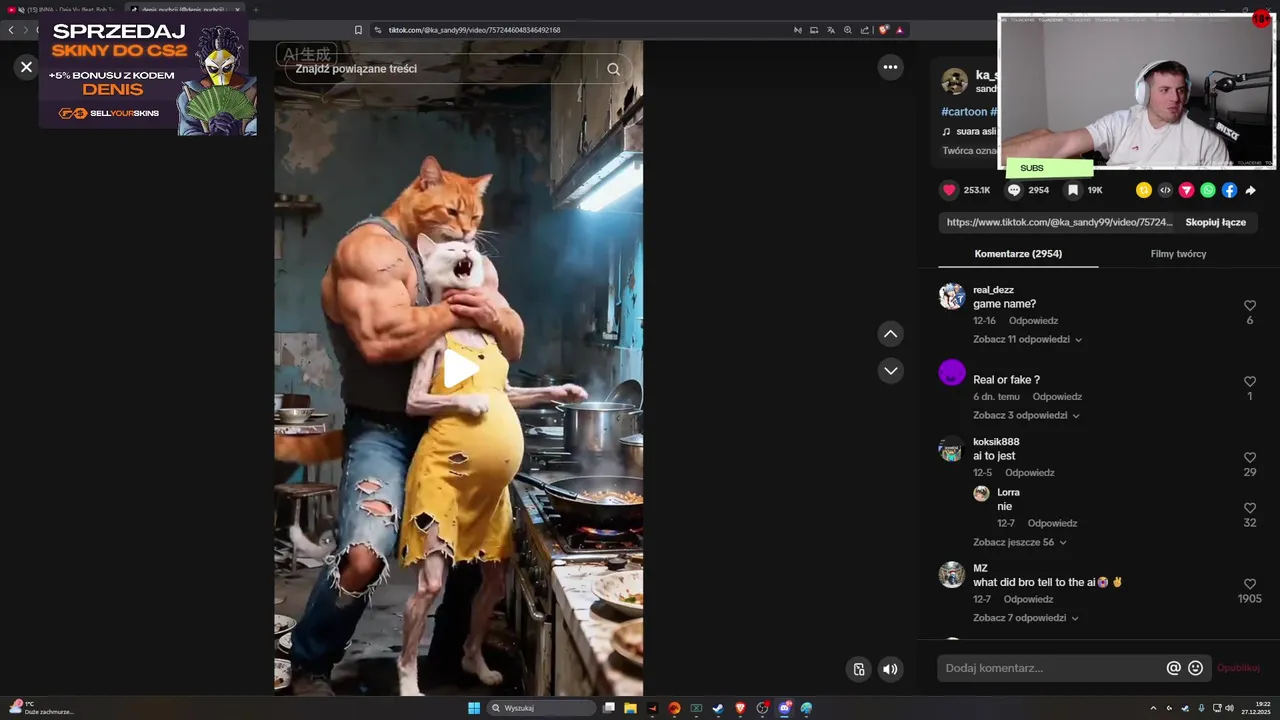Open comments via the speech bubble 2954
This screenshot has width=1280, height=720.
click(x=1014, y=190)
